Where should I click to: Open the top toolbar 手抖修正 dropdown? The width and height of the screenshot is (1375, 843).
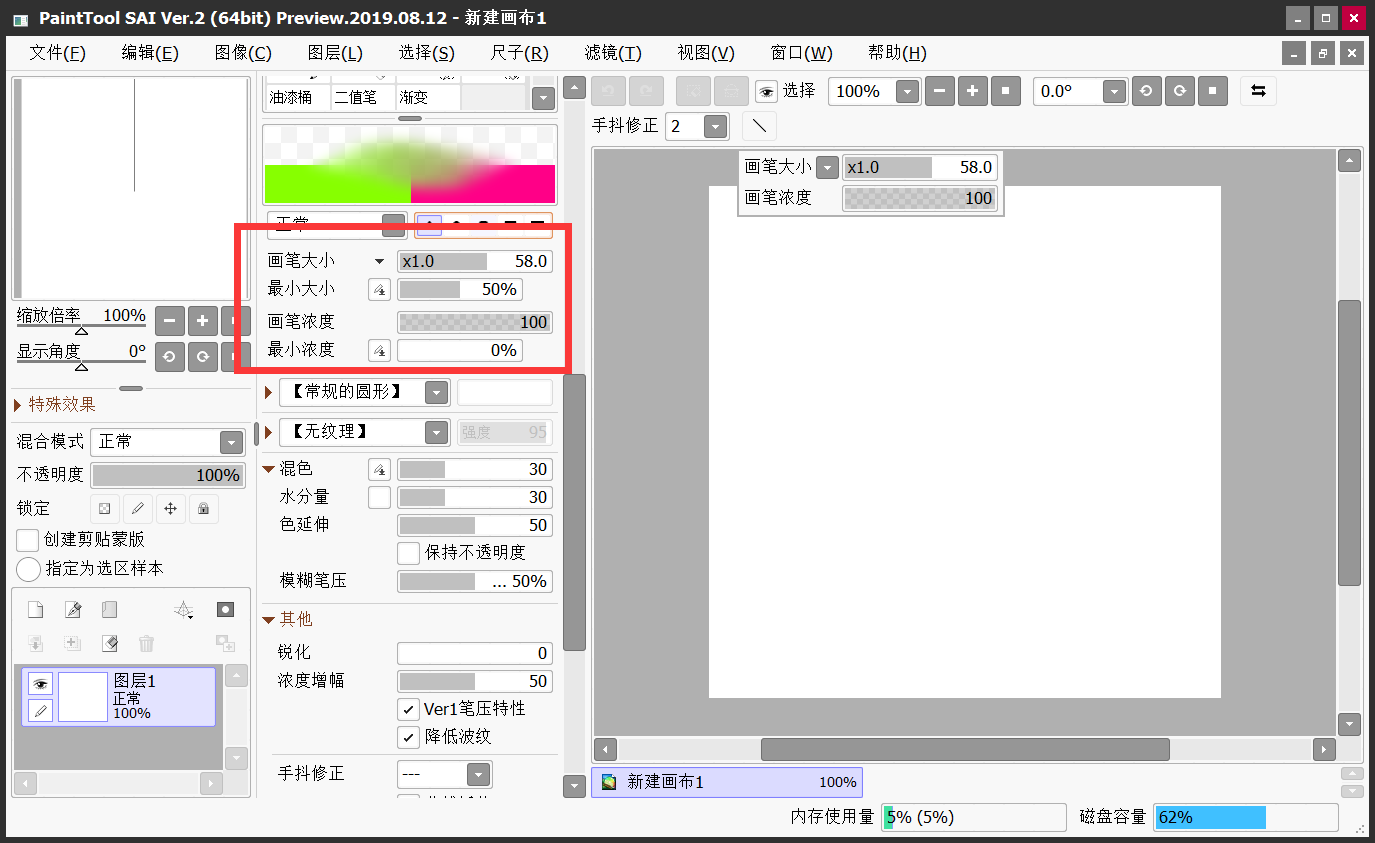pyautogui.click(x=715, y=126)
